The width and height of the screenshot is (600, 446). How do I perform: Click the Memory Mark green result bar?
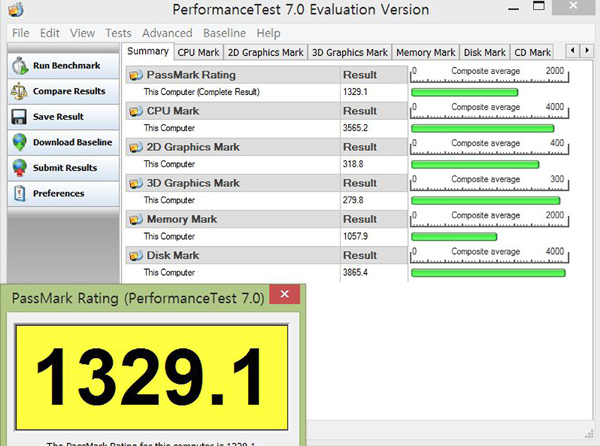[x=454, y=237]
